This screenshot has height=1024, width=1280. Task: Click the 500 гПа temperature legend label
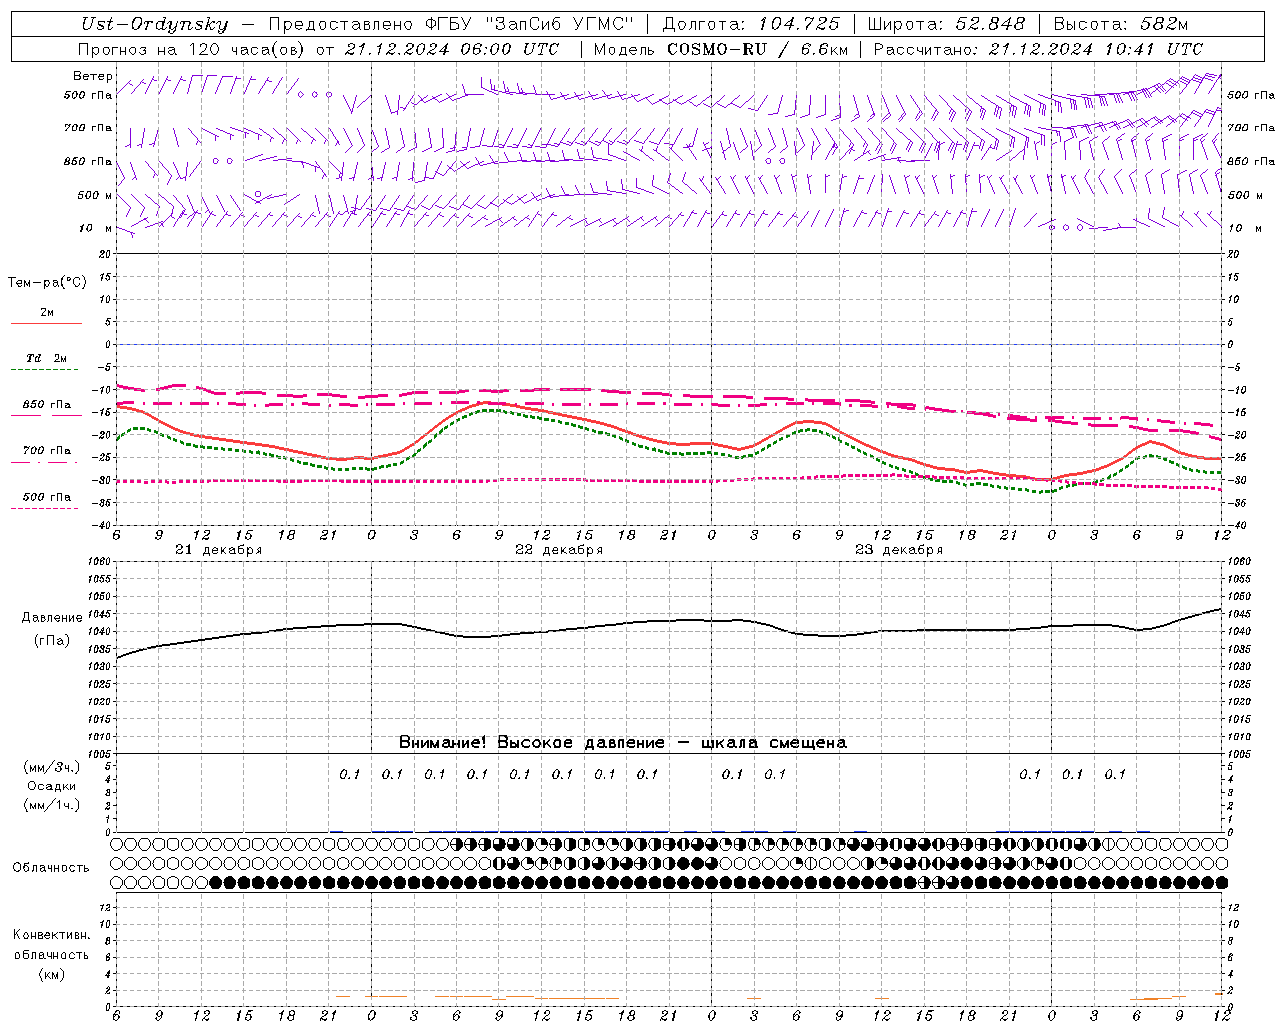(47, 497)
